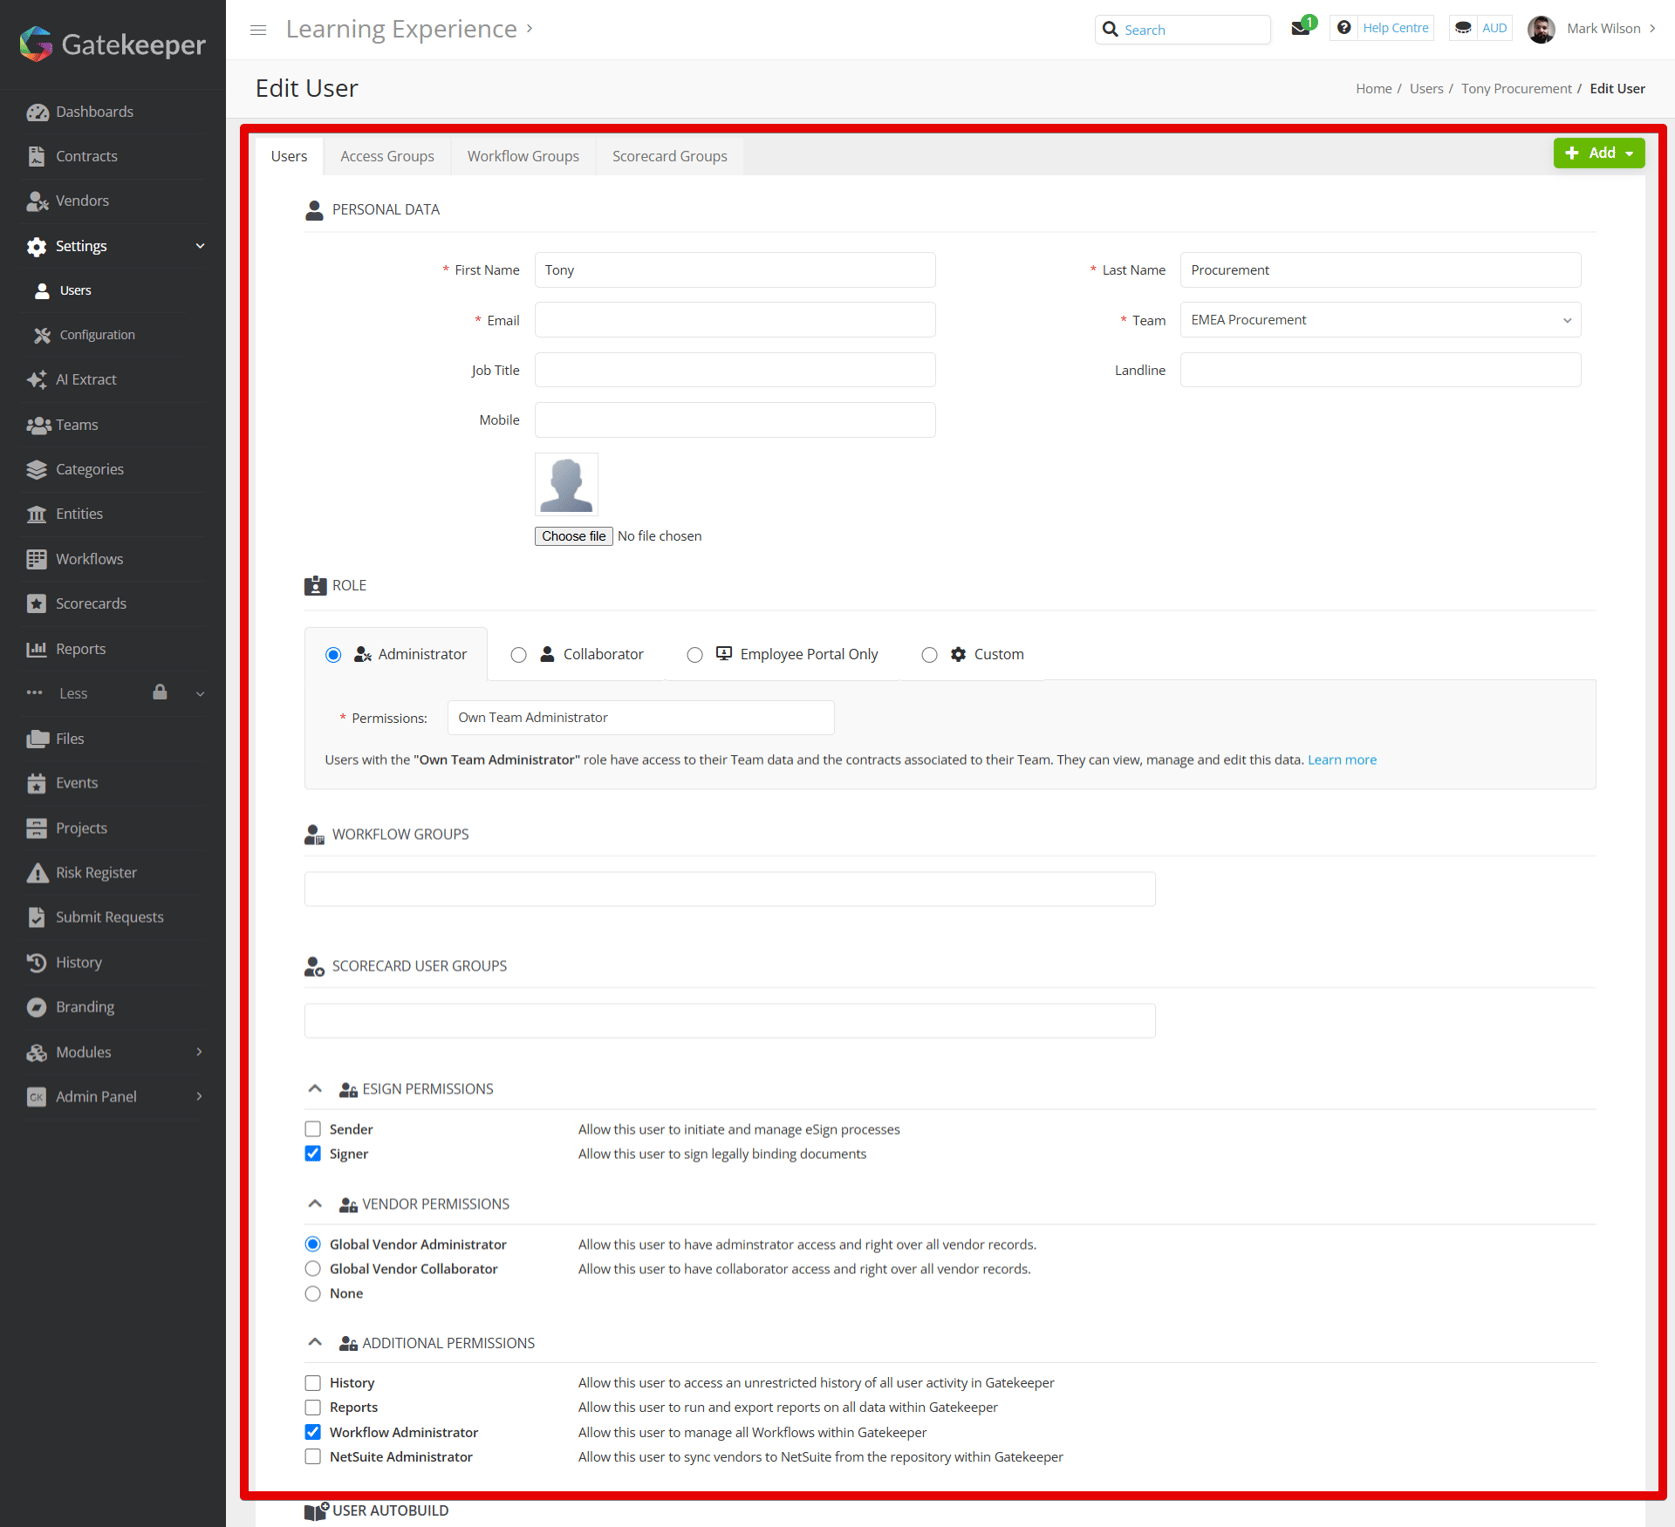Screen dimensions: 1675x1527
Task: Click the Email input field
Action: click(735, 320)
